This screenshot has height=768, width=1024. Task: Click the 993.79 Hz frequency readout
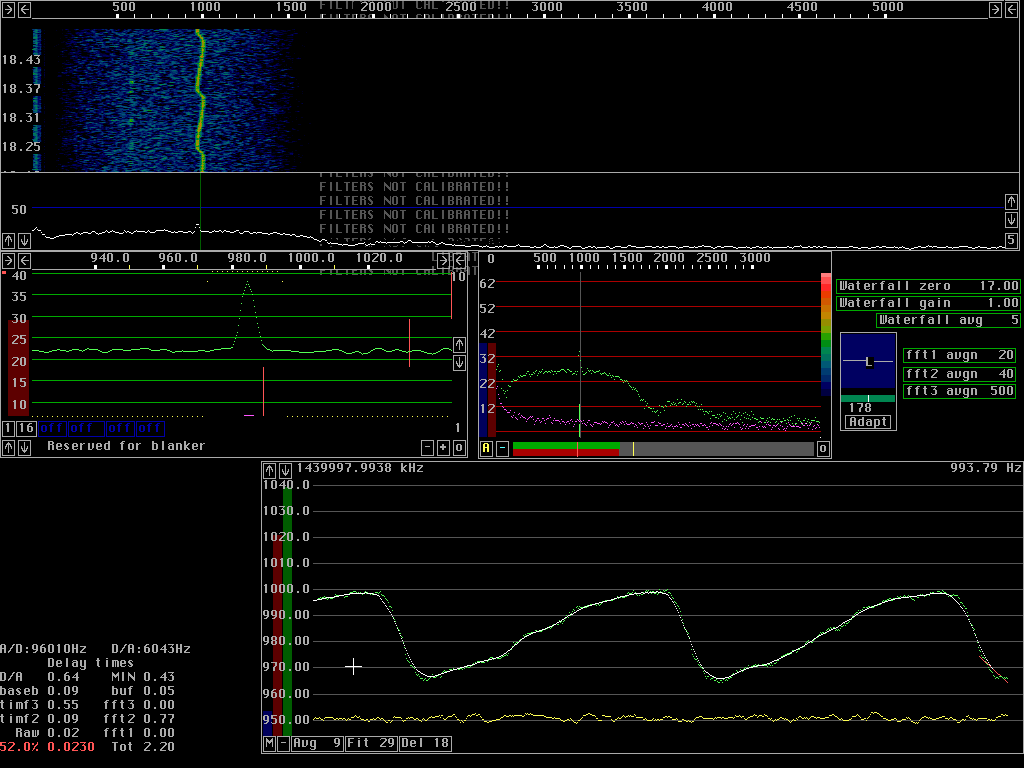click(985, 468)
